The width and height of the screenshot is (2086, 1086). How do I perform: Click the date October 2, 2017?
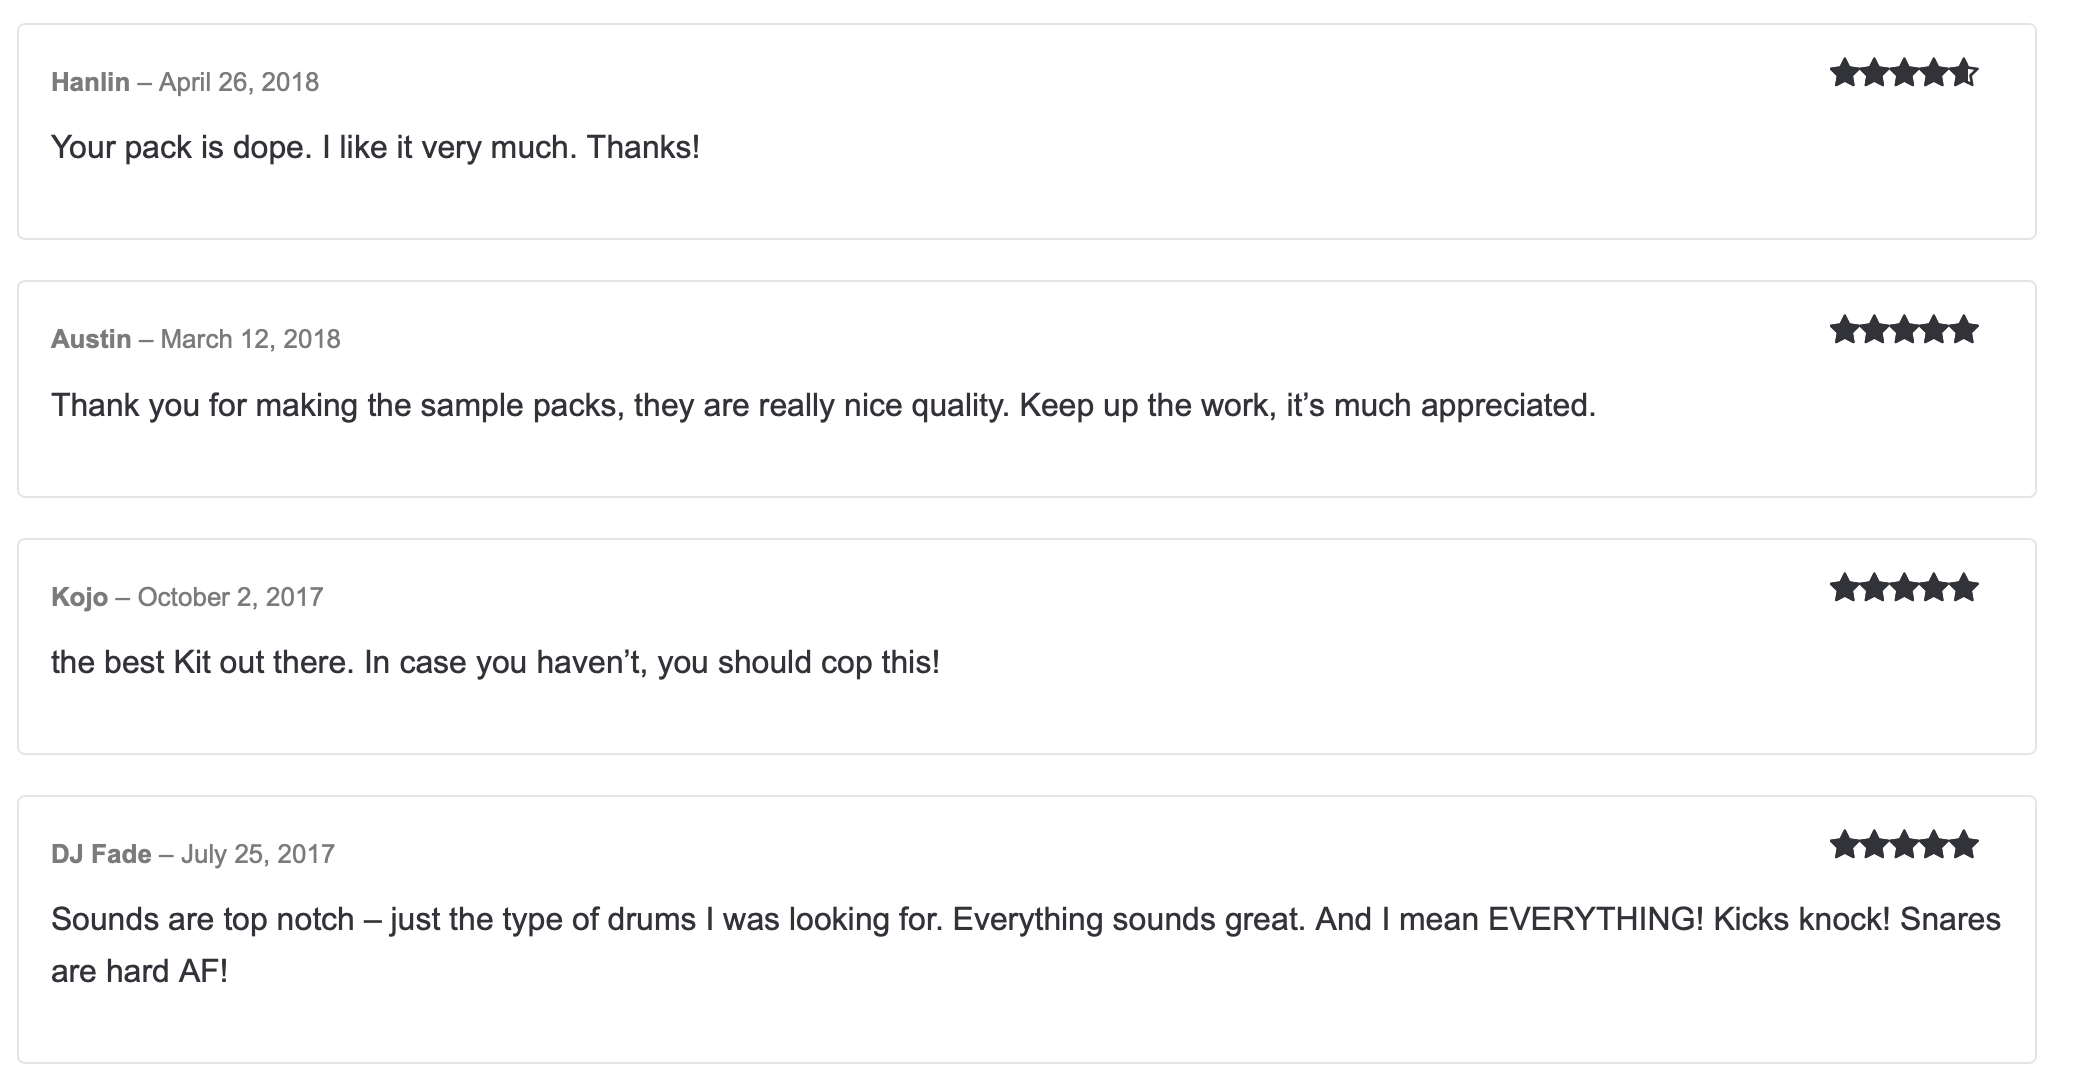230,597
